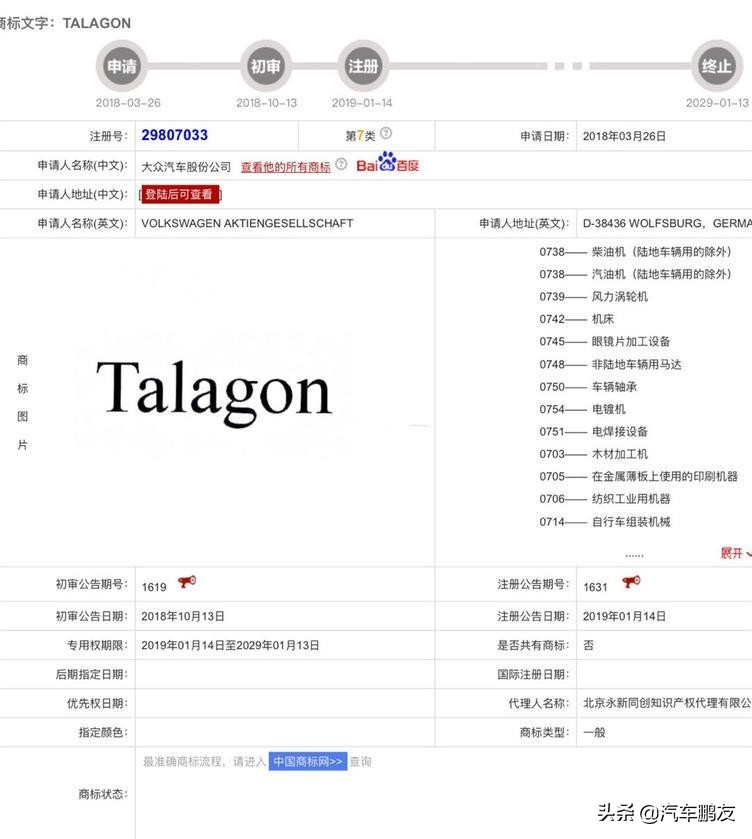Click goods item 0750 车辆轴承
752x839 pixels.
(588, 387)
